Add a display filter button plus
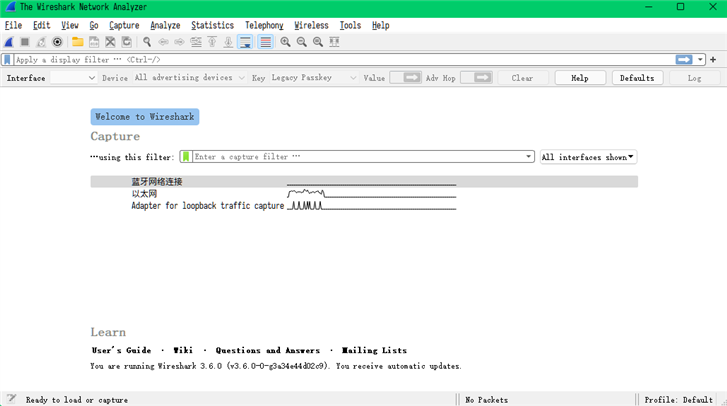Viewport: 727px width, 406px height. (x=713, y=60)
